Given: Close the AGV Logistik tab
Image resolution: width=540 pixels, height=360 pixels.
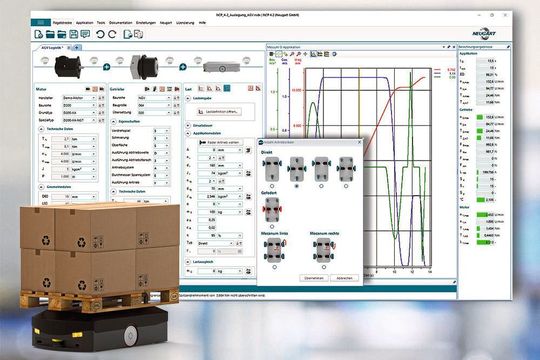Looking at the screenshot, I should 69,48.
